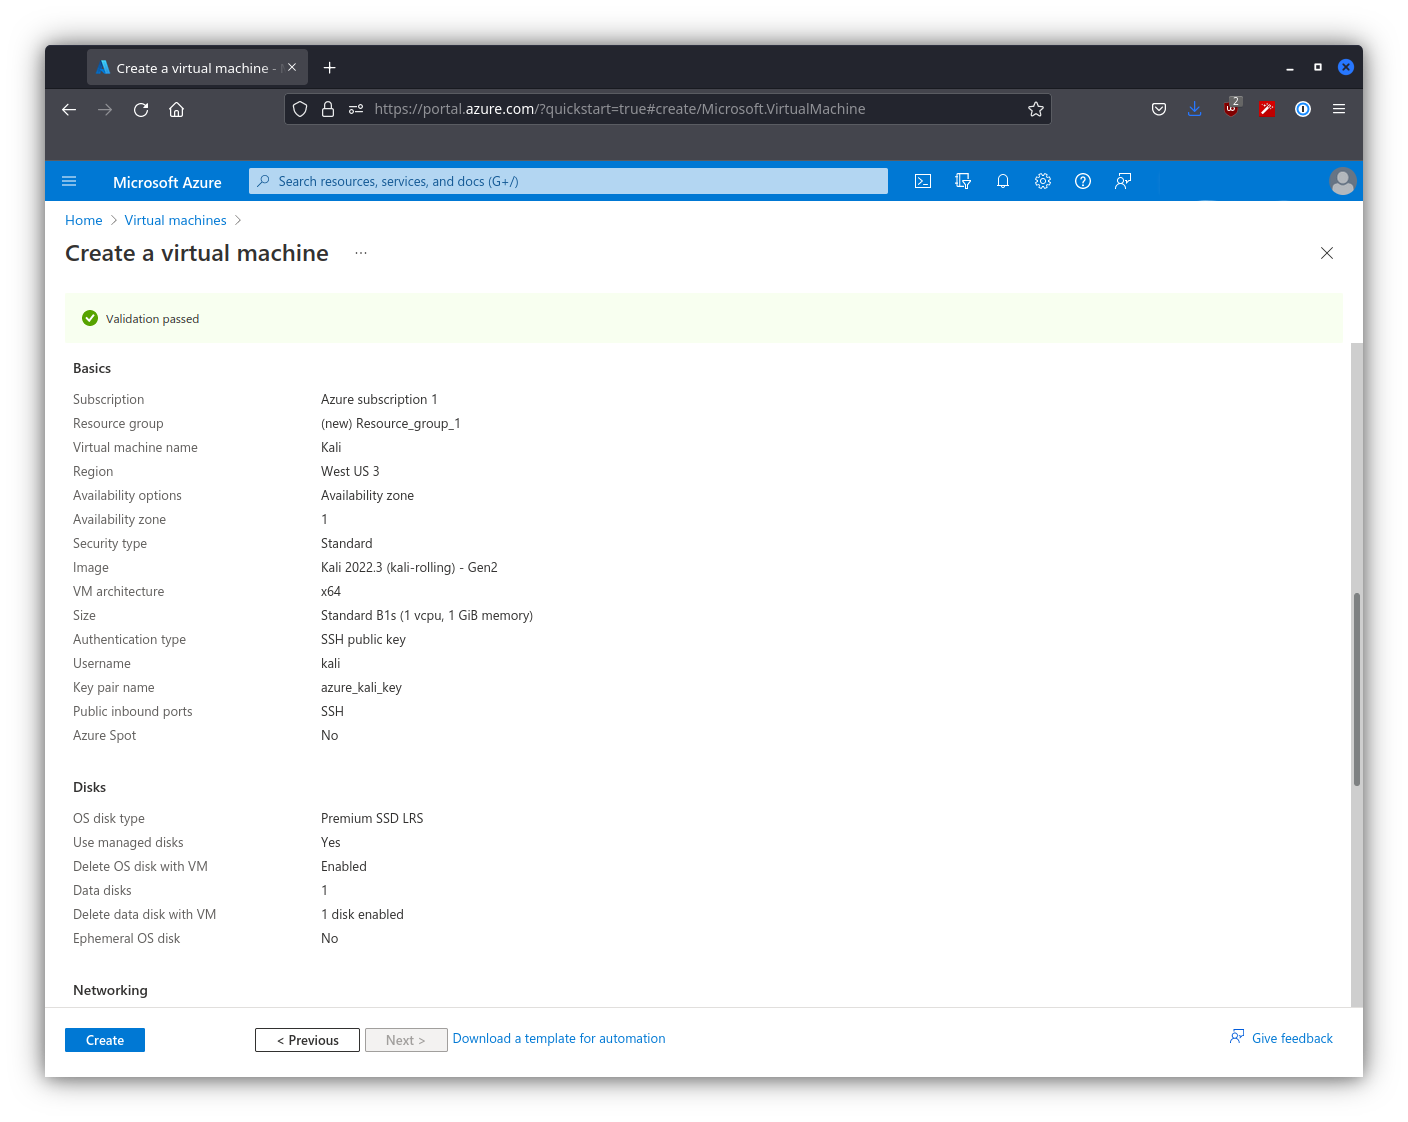Click the account avatar icon
Screen dimensions: 1408x1122
click(1342, 181)
